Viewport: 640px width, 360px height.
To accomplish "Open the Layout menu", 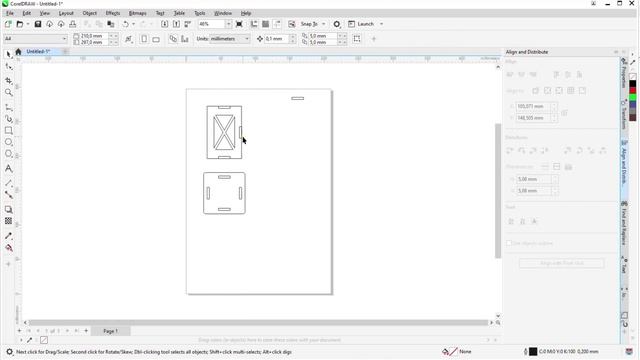I will tap(66, 13).
